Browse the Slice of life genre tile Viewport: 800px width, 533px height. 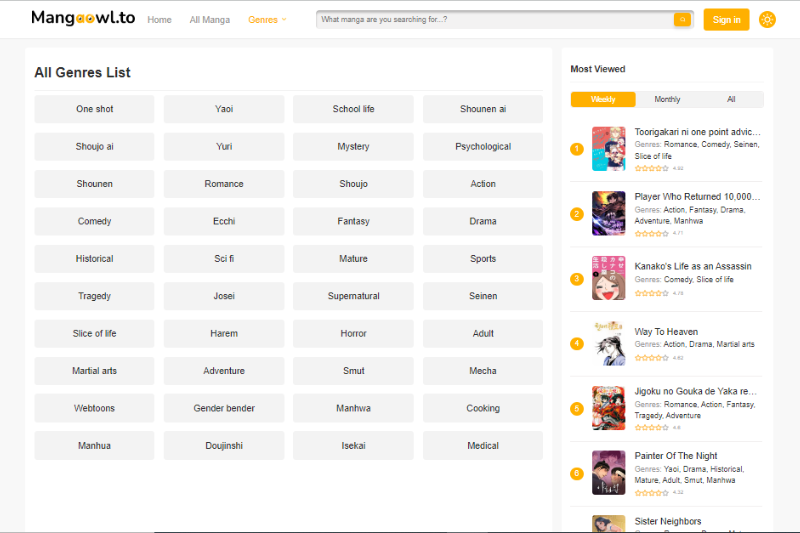click(x=94, y=334)
